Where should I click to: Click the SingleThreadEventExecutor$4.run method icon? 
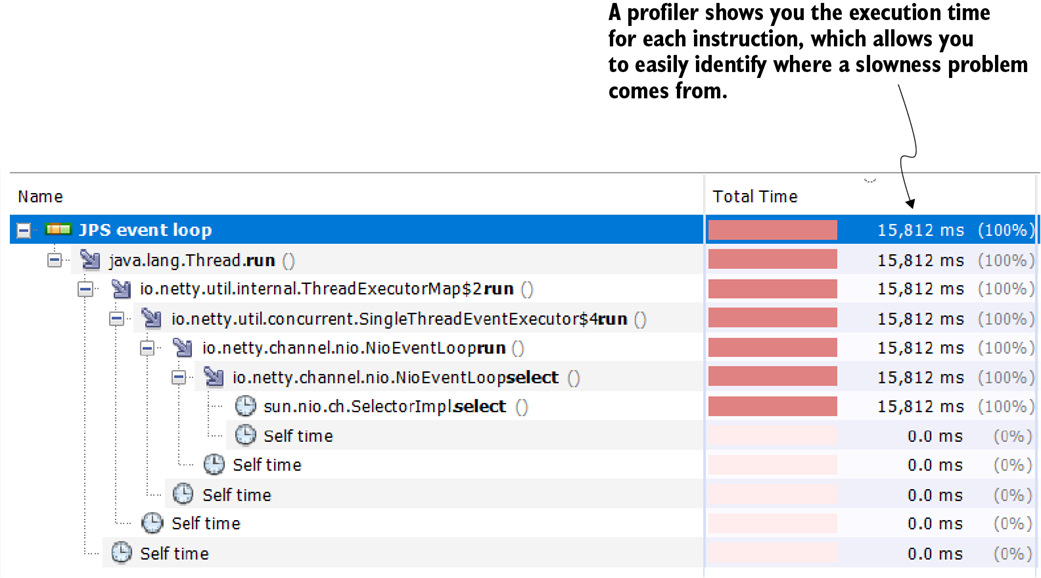coord(152,320)
